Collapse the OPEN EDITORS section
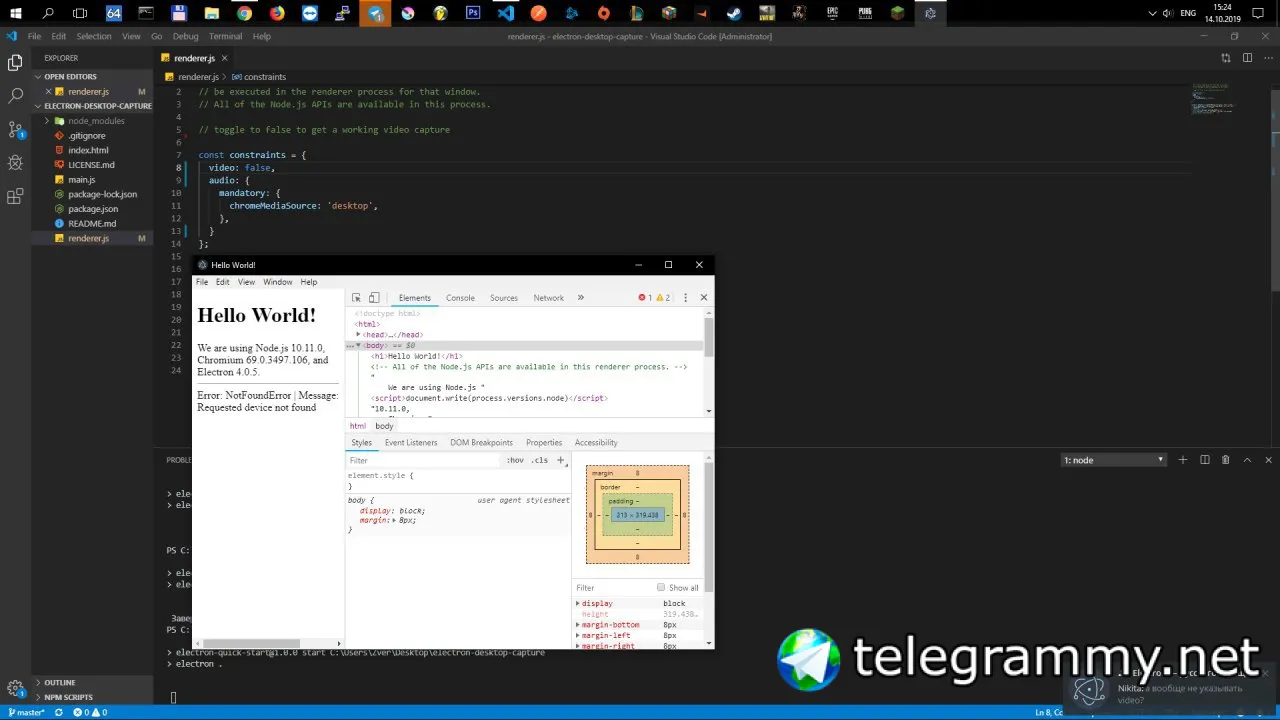1280x720 pixels. tap(39, 77)
